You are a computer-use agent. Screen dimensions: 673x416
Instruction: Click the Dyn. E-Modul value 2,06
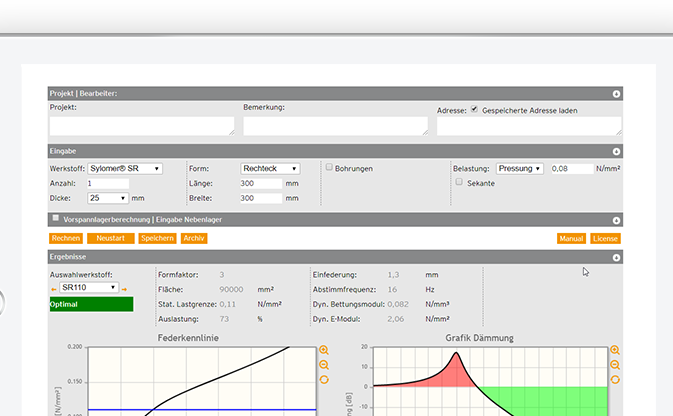pos(395,319)
